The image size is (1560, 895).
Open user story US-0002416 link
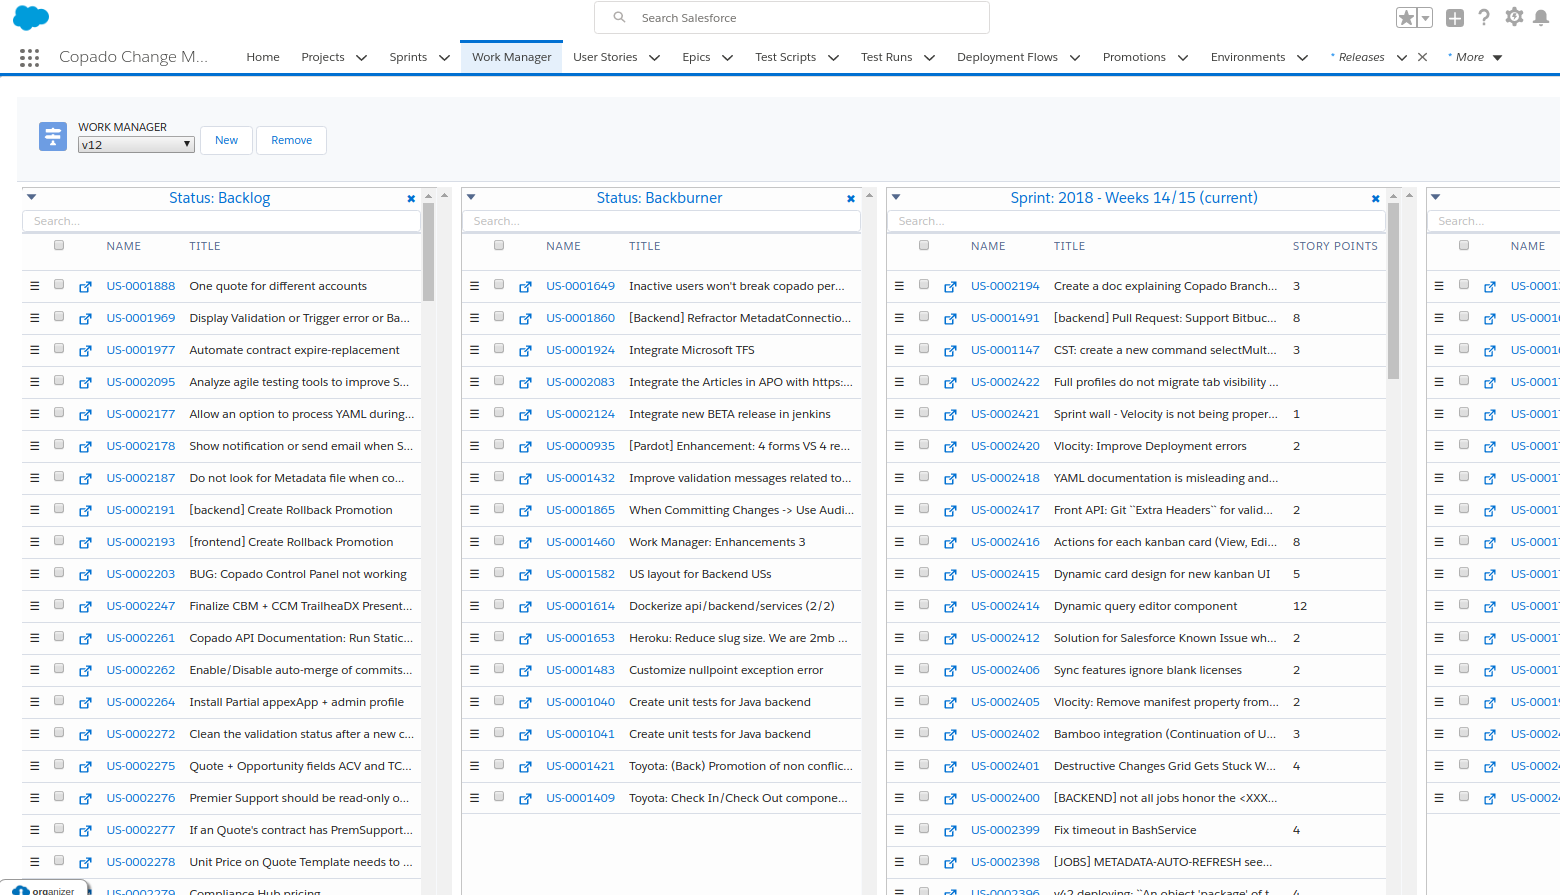(x=1005, y=542)
